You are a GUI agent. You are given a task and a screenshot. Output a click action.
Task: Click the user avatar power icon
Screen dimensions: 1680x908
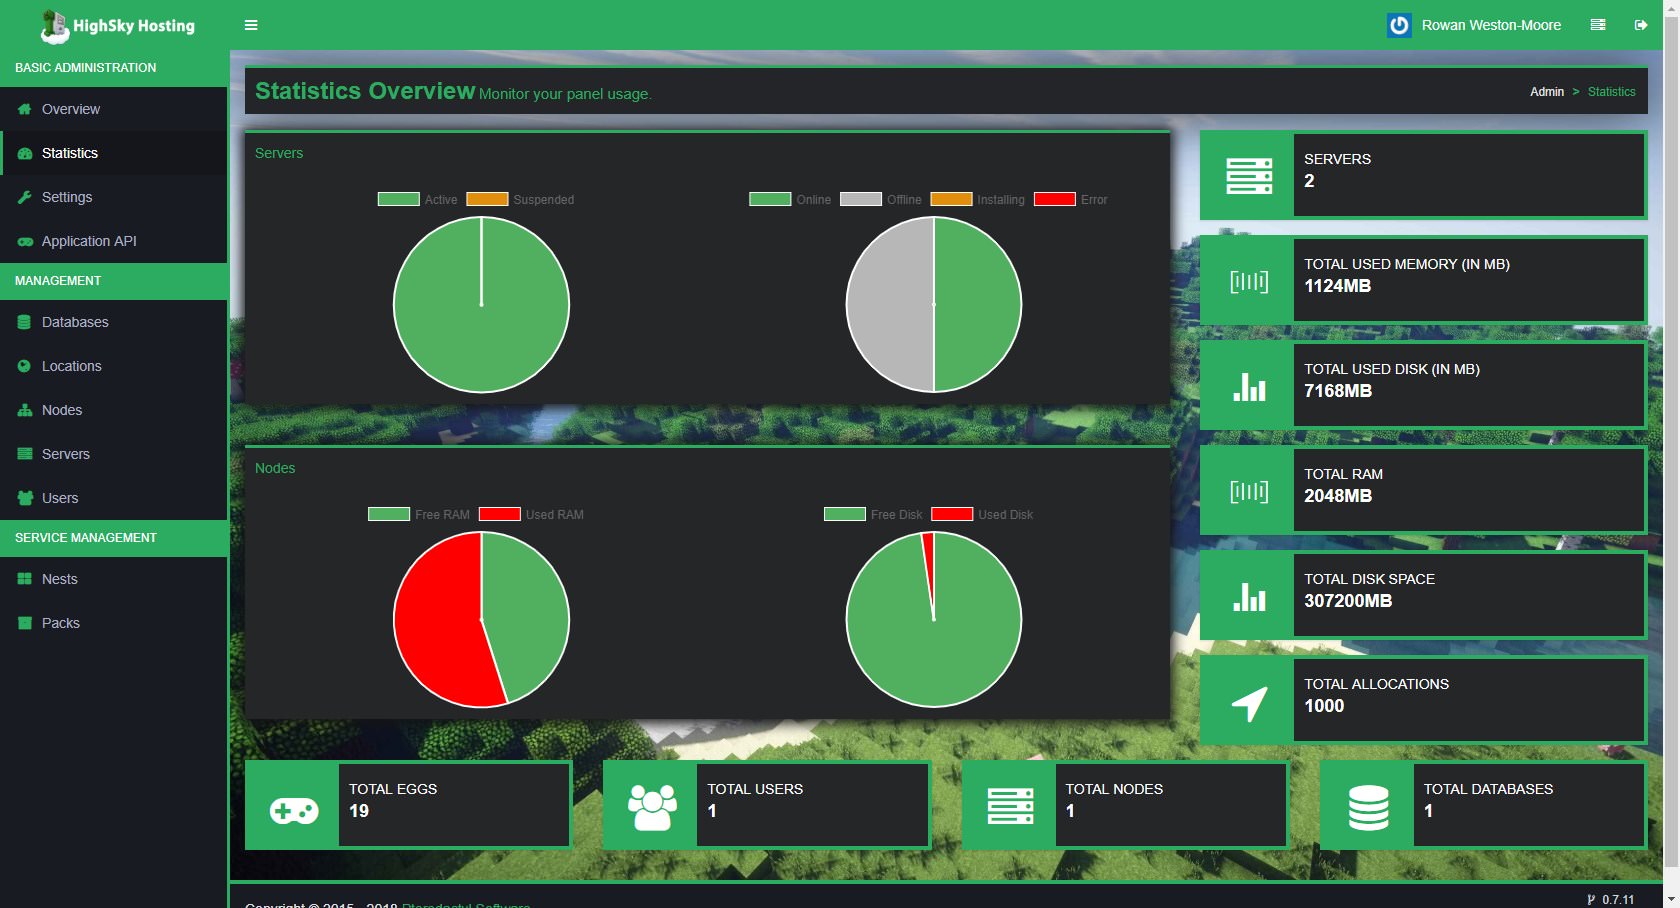(x=1399, y=25)
